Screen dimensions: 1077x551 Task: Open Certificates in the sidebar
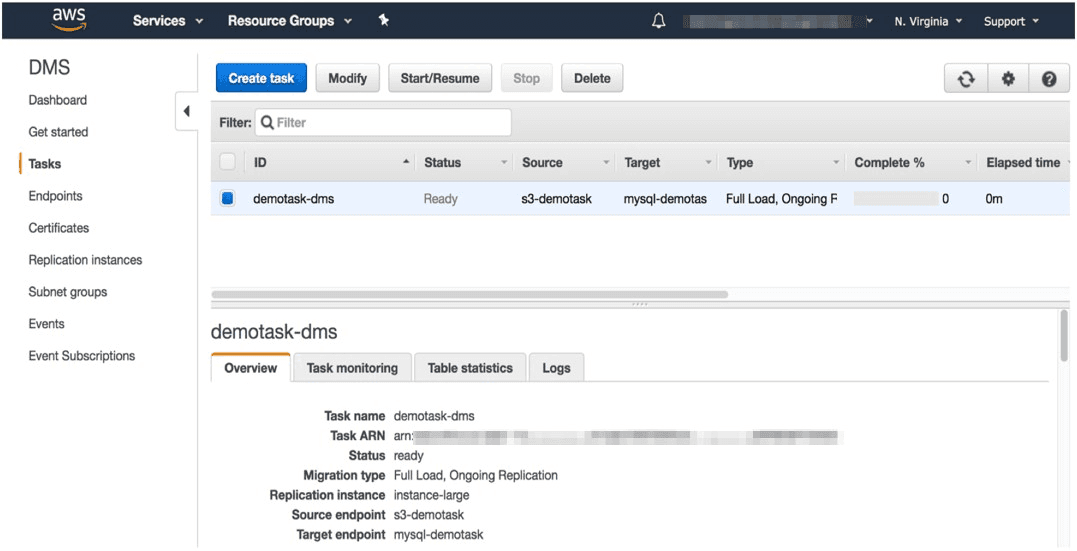(x=59, y=227)
